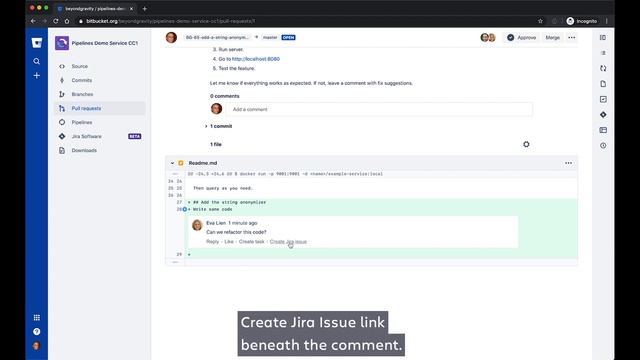Image resolution: width=640 pixels, height=360 pixels.
Task: Reload the page in the browser
Action: click(x=56, y=21)
